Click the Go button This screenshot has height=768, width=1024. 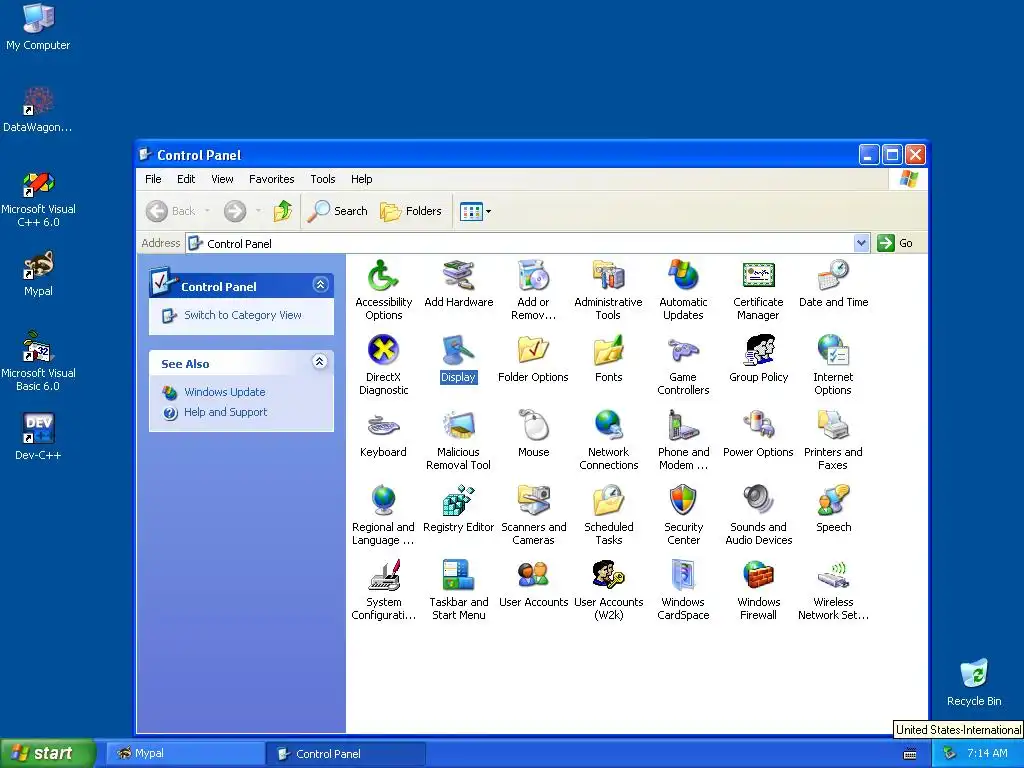895,243
